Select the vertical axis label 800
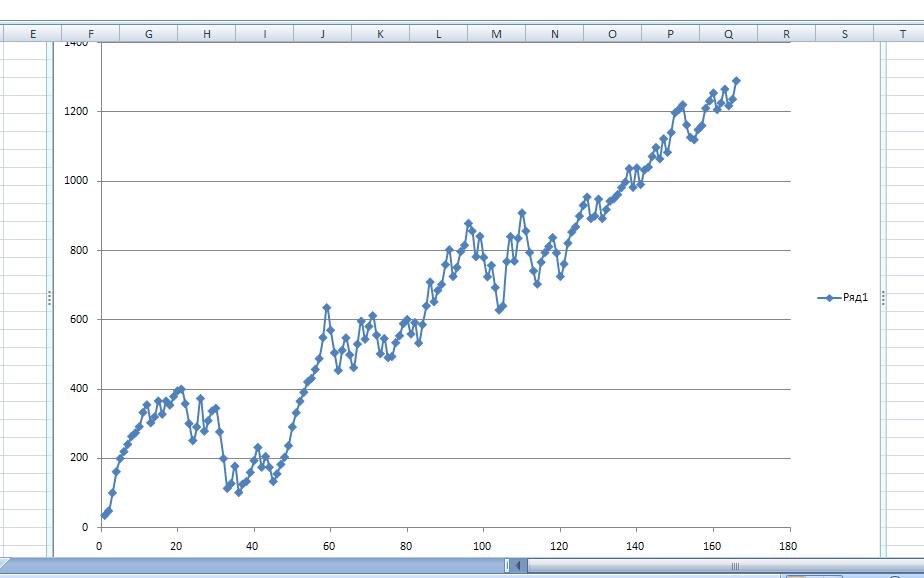 pyautogui.click(x=79, y=250)
